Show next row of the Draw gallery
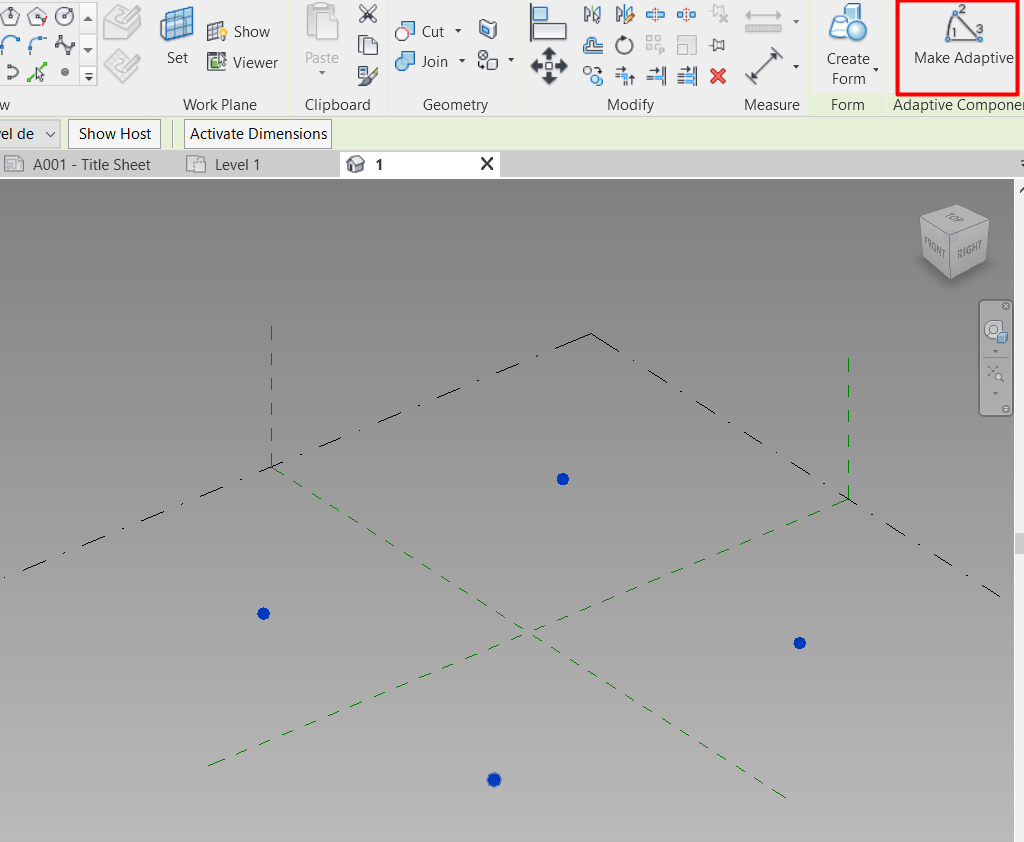The height and width of the screenshot is (842, 1024). coord(88,50)
